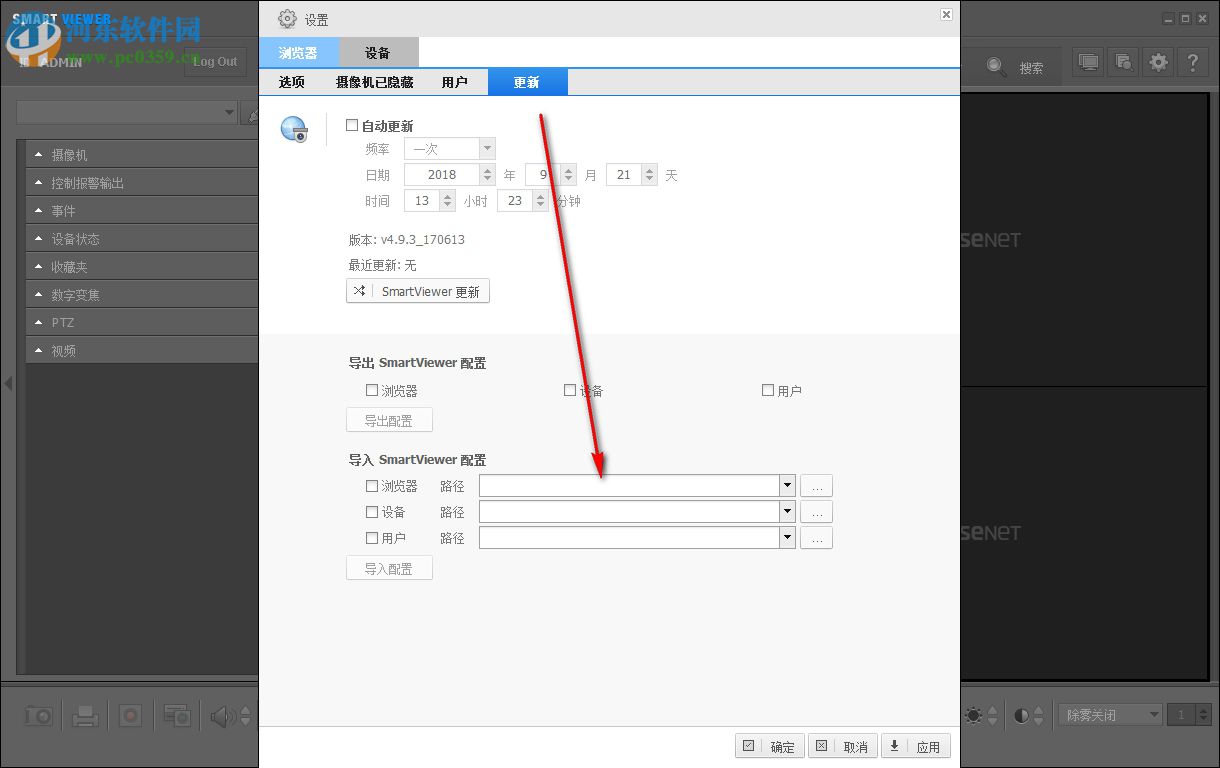Check the 浏览器 box under 导出 SmartViewer 配置
This screenshot has width=1220, height=768.
[371, 390]
